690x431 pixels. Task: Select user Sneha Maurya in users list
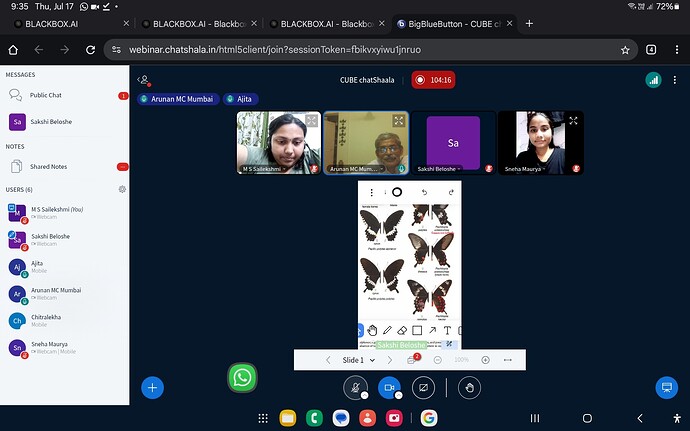click(x=65, y=347)
